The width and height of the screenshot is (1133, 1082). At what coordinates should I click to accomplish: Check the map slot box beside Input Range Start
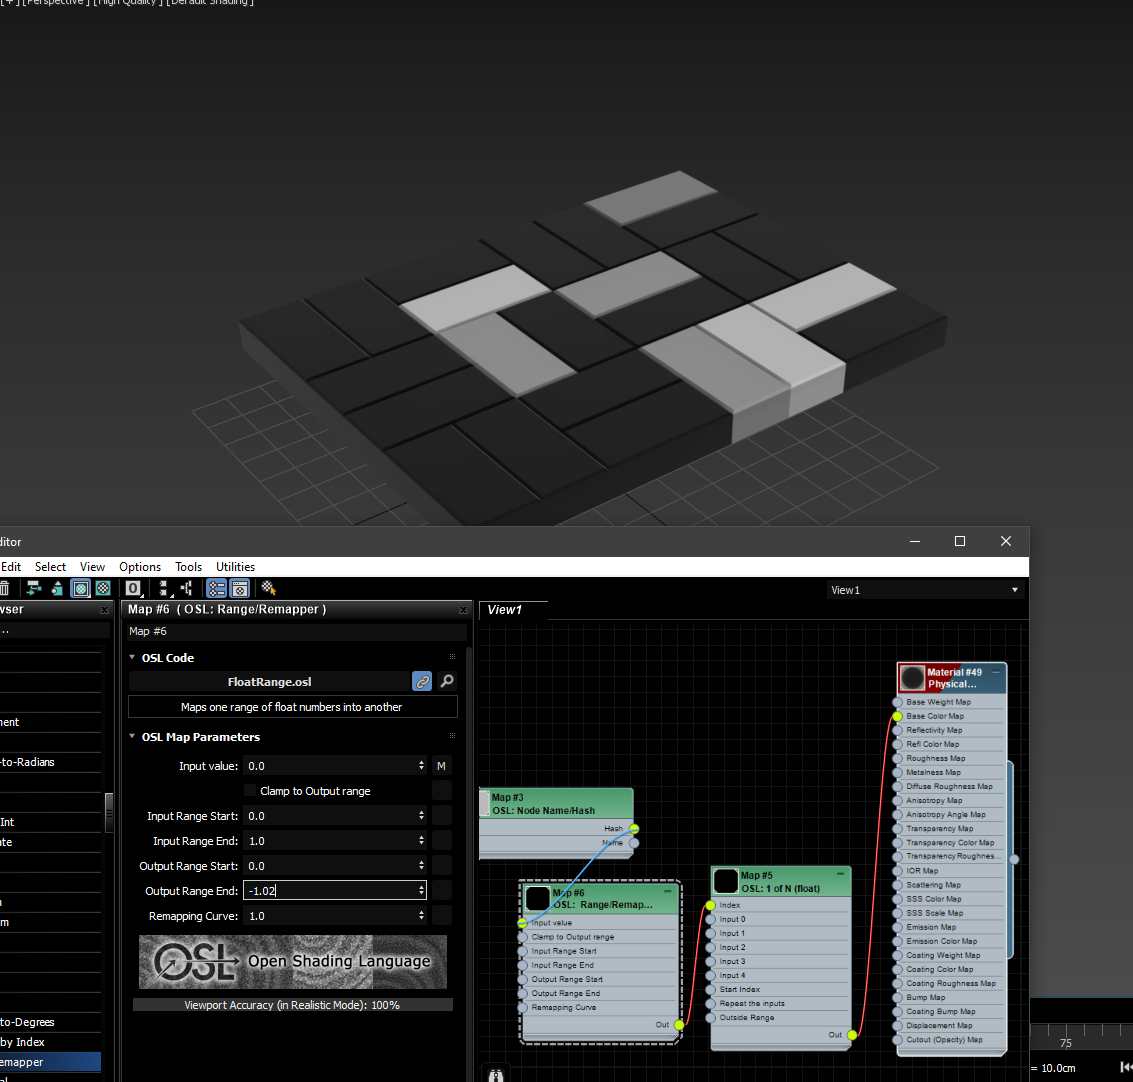pos(441,815)
